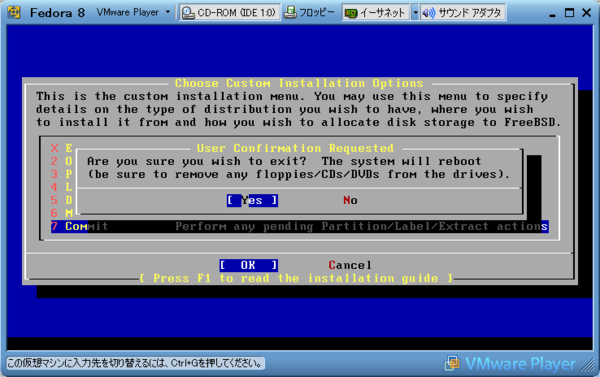Click the Ethernet network card icon
600x377 pixels.
tap(351, 13)
